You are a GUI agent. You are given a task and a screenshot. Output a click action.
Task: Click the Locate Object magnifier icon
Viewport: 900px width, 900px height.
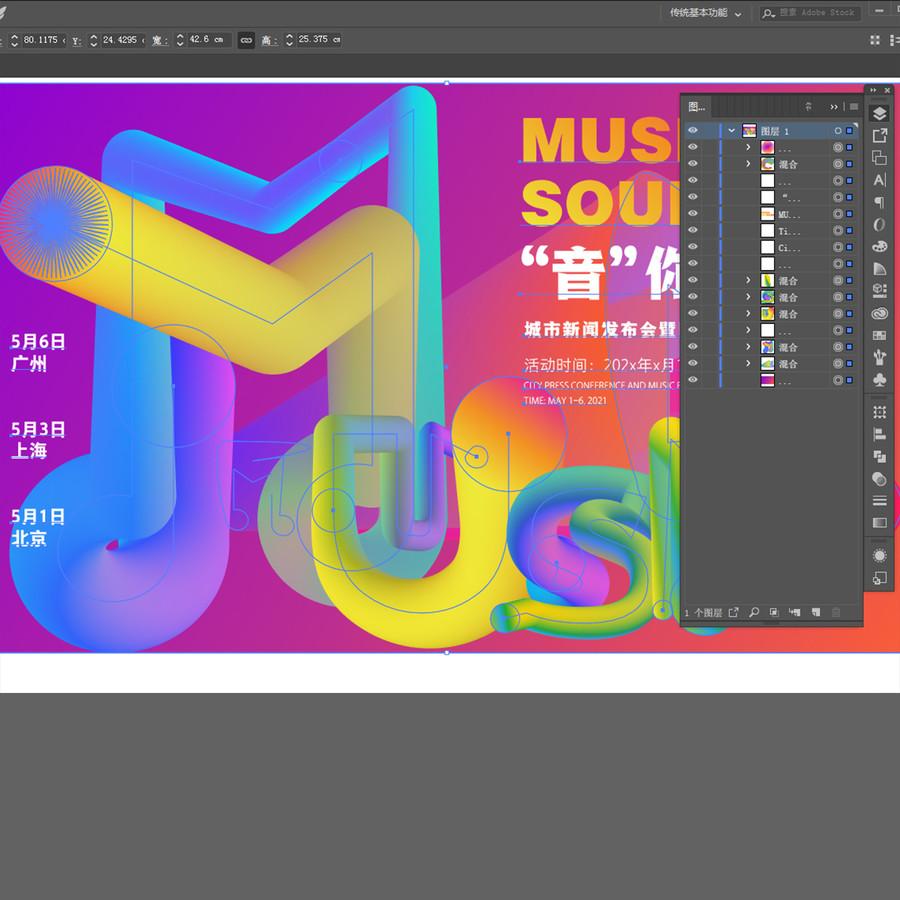pos(754,612)
